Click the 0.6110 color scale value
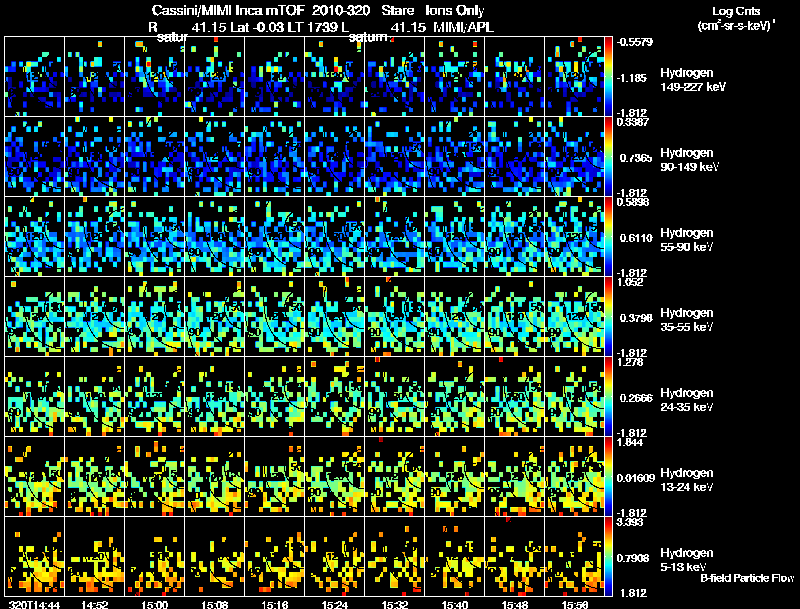Screen dimensions: 800x609 [x=636, y=238]
